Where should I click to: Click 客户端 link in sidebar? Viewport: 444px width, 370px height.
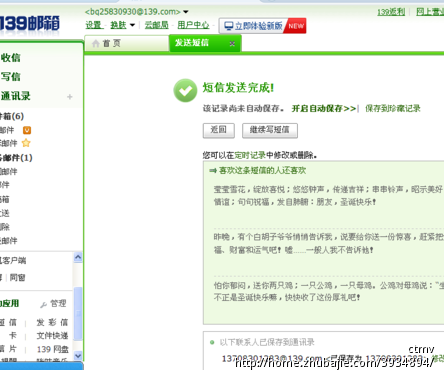coord(13,260)
